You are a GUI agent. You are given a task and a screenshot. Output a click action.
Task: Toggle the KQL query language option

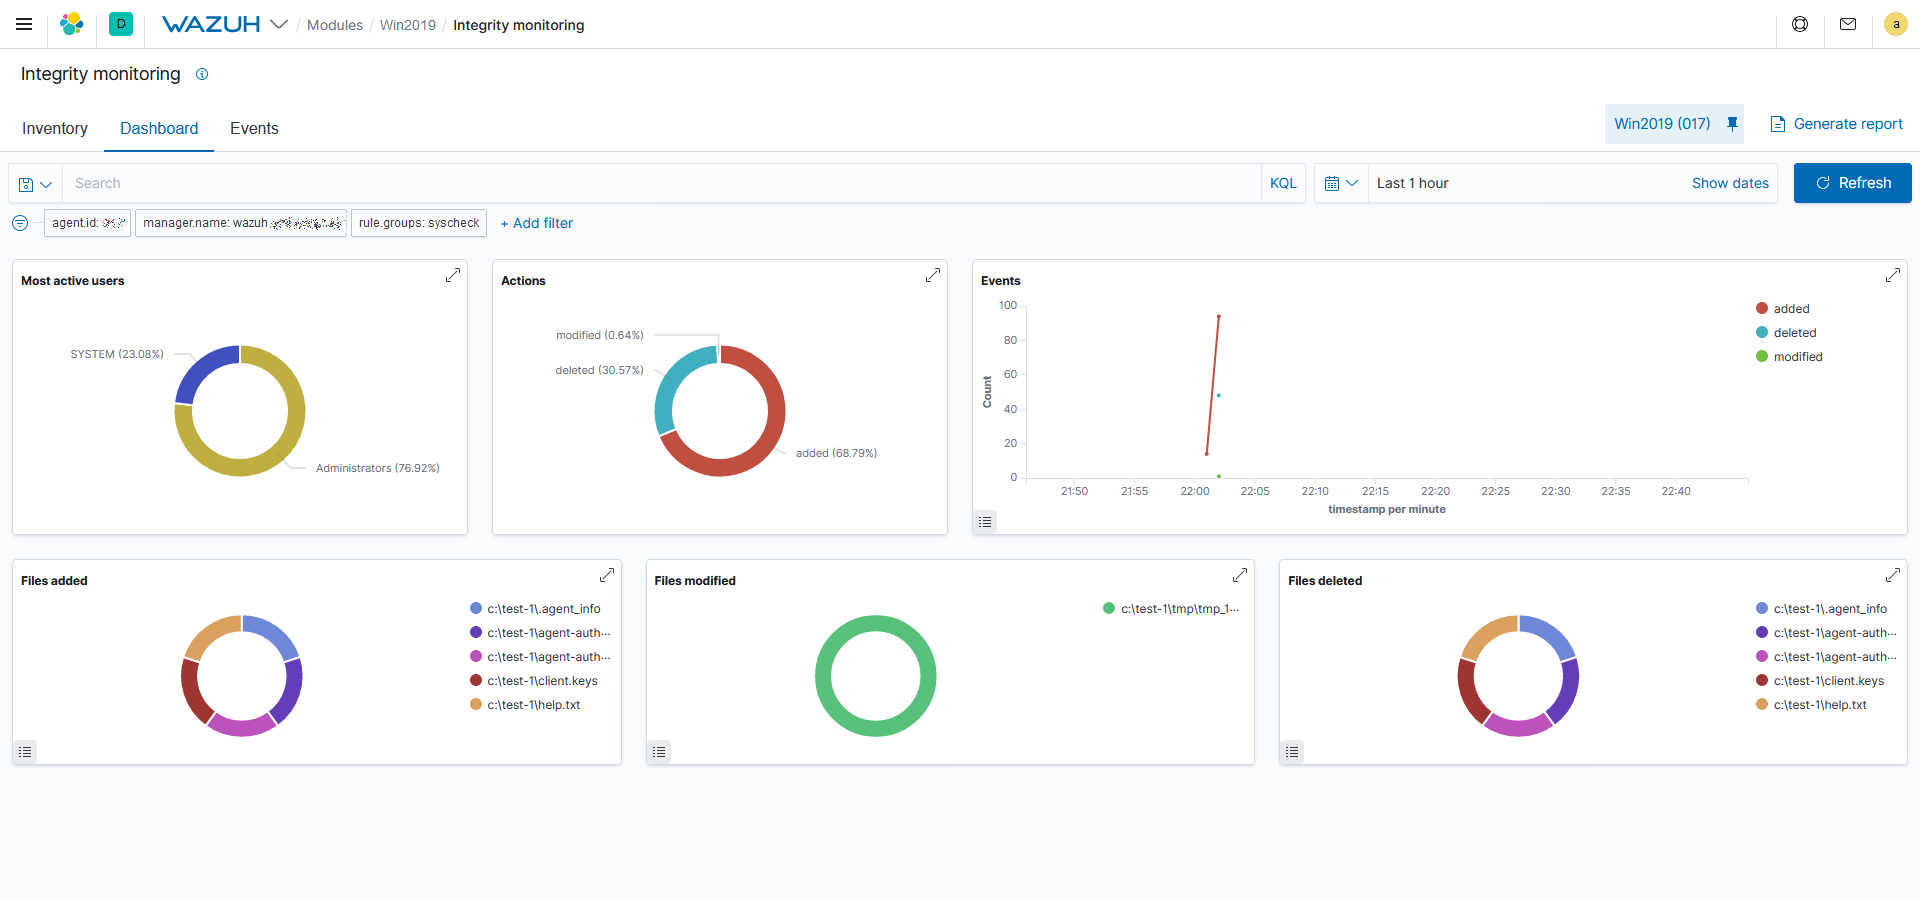pos(1283,183)
